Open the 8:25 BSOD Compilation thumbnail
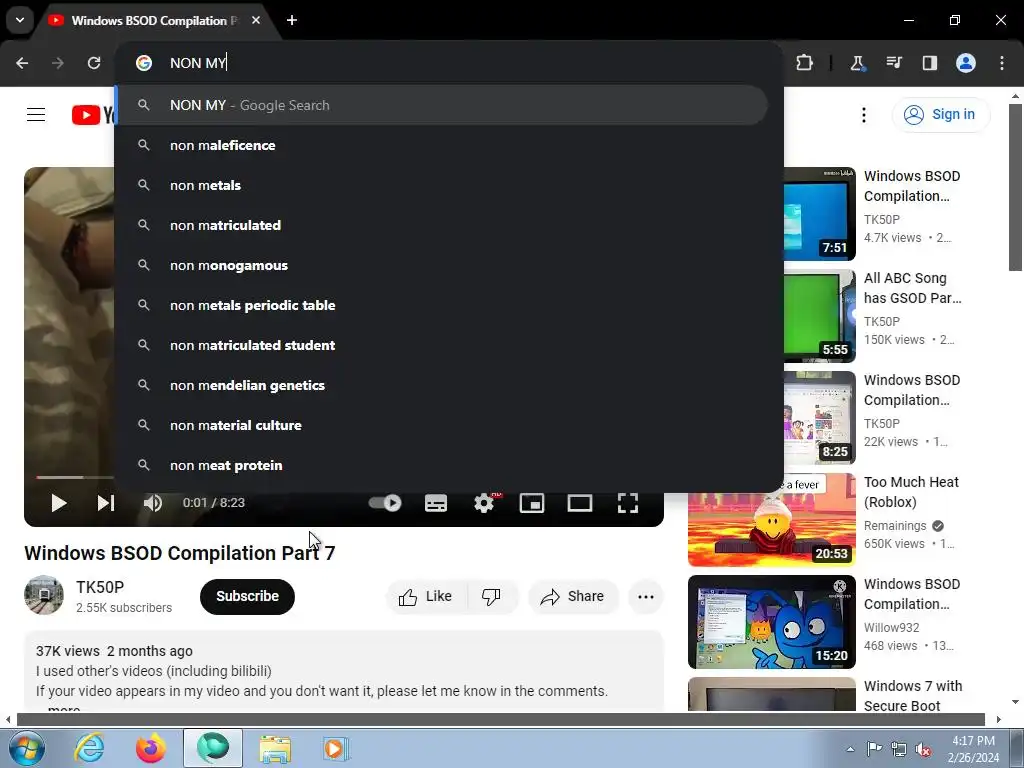 [x=820, y=417]
